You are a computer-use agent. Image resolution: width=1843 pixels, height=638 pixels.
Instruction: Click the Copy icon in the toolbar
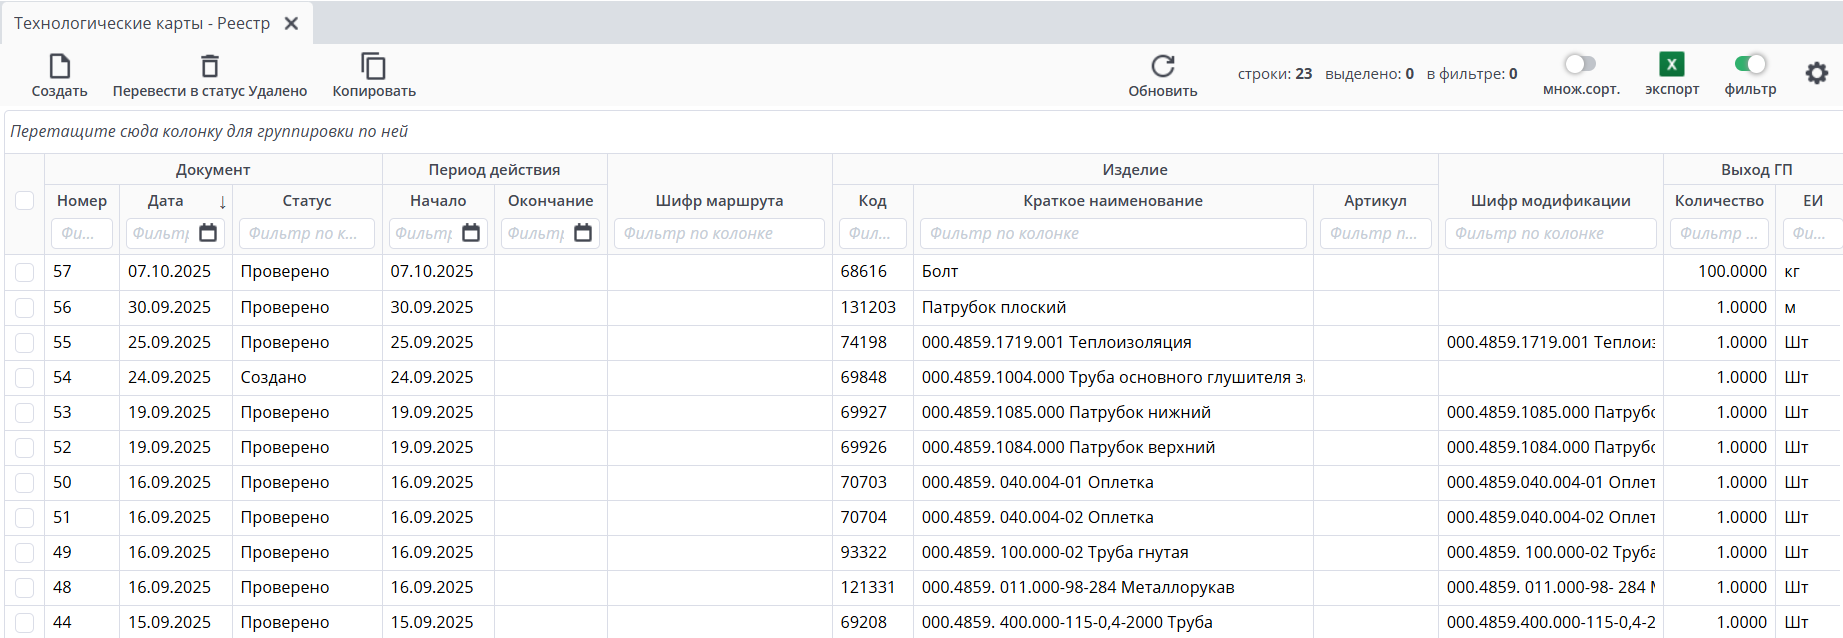[373, 67]
